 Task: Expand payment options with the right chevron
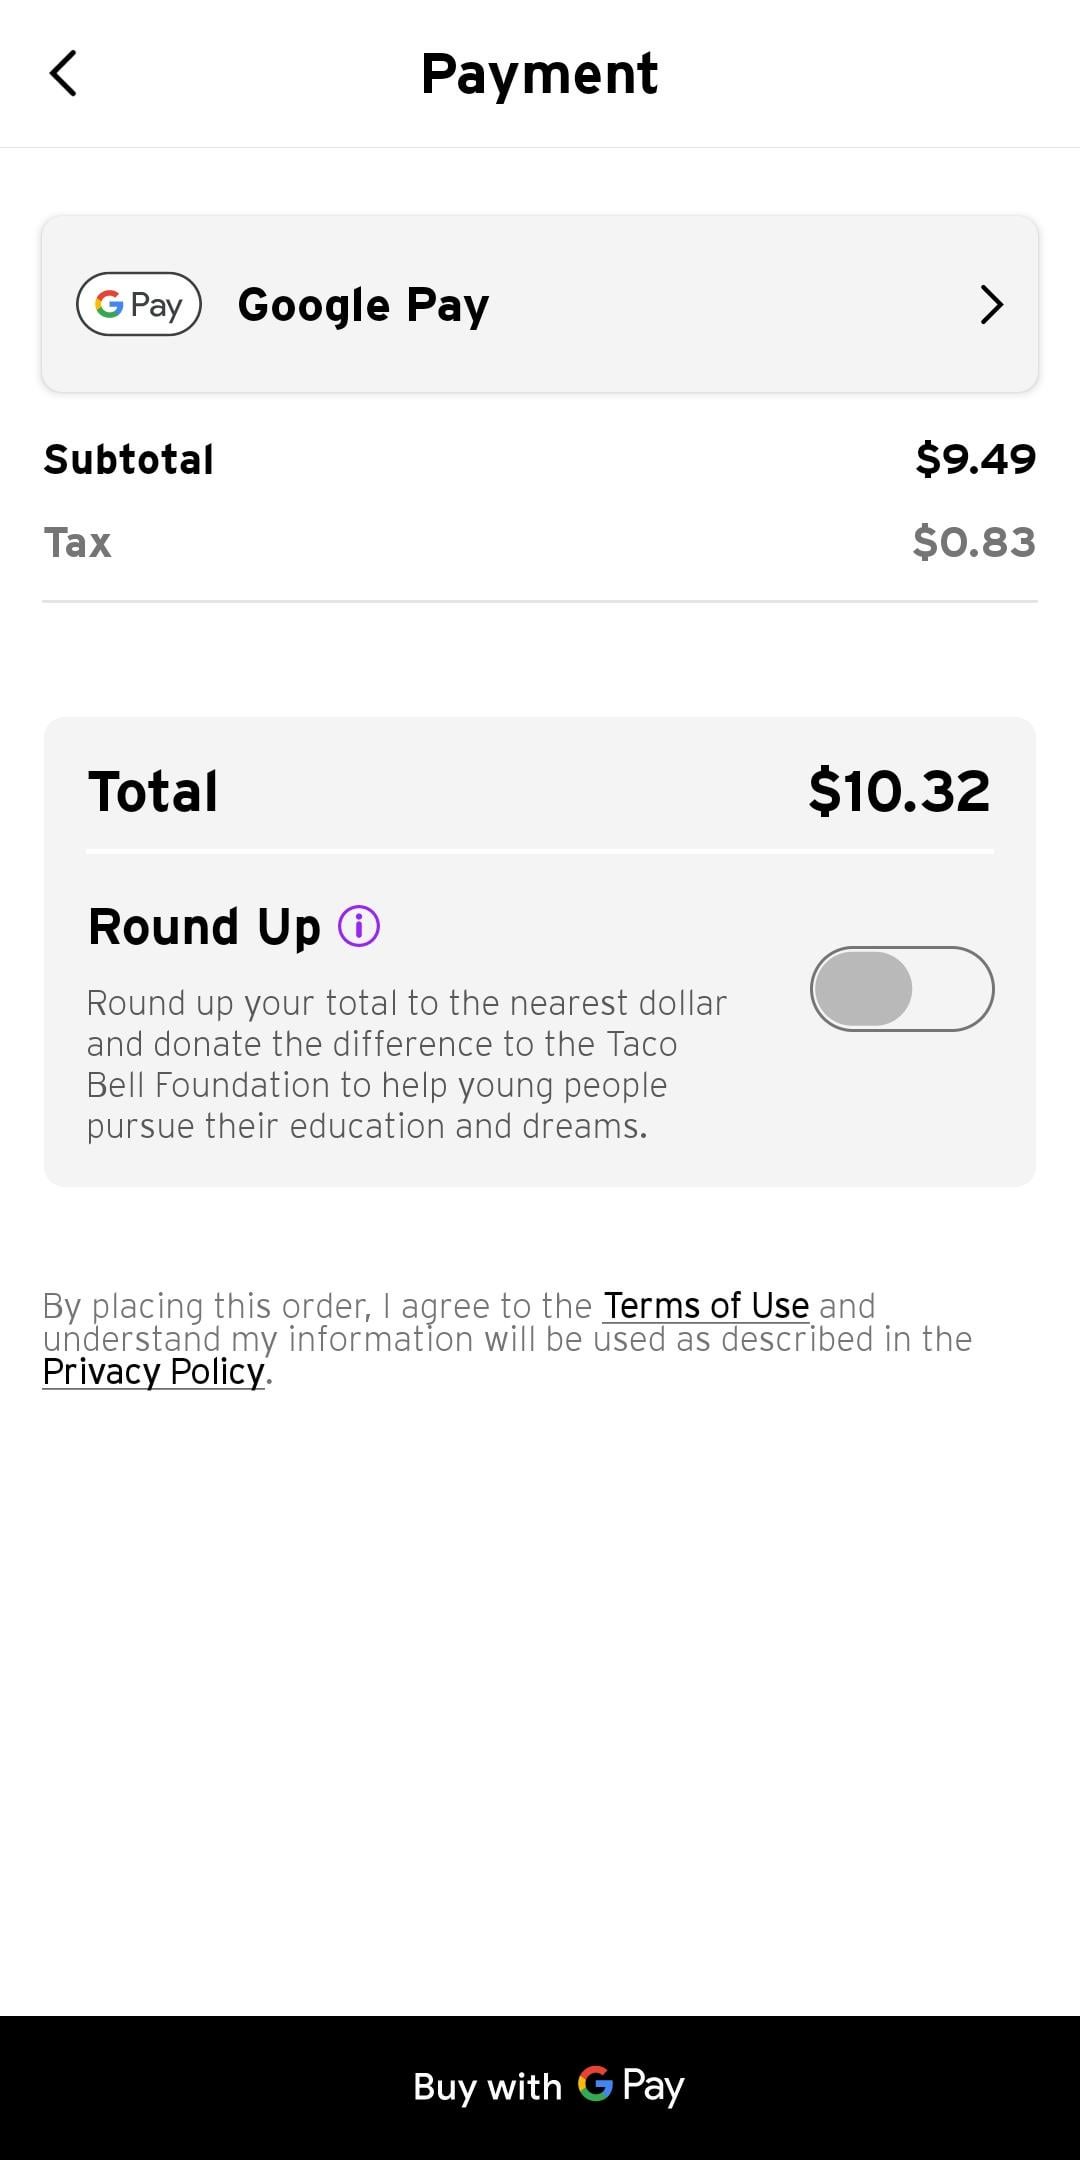click(991, 305)
